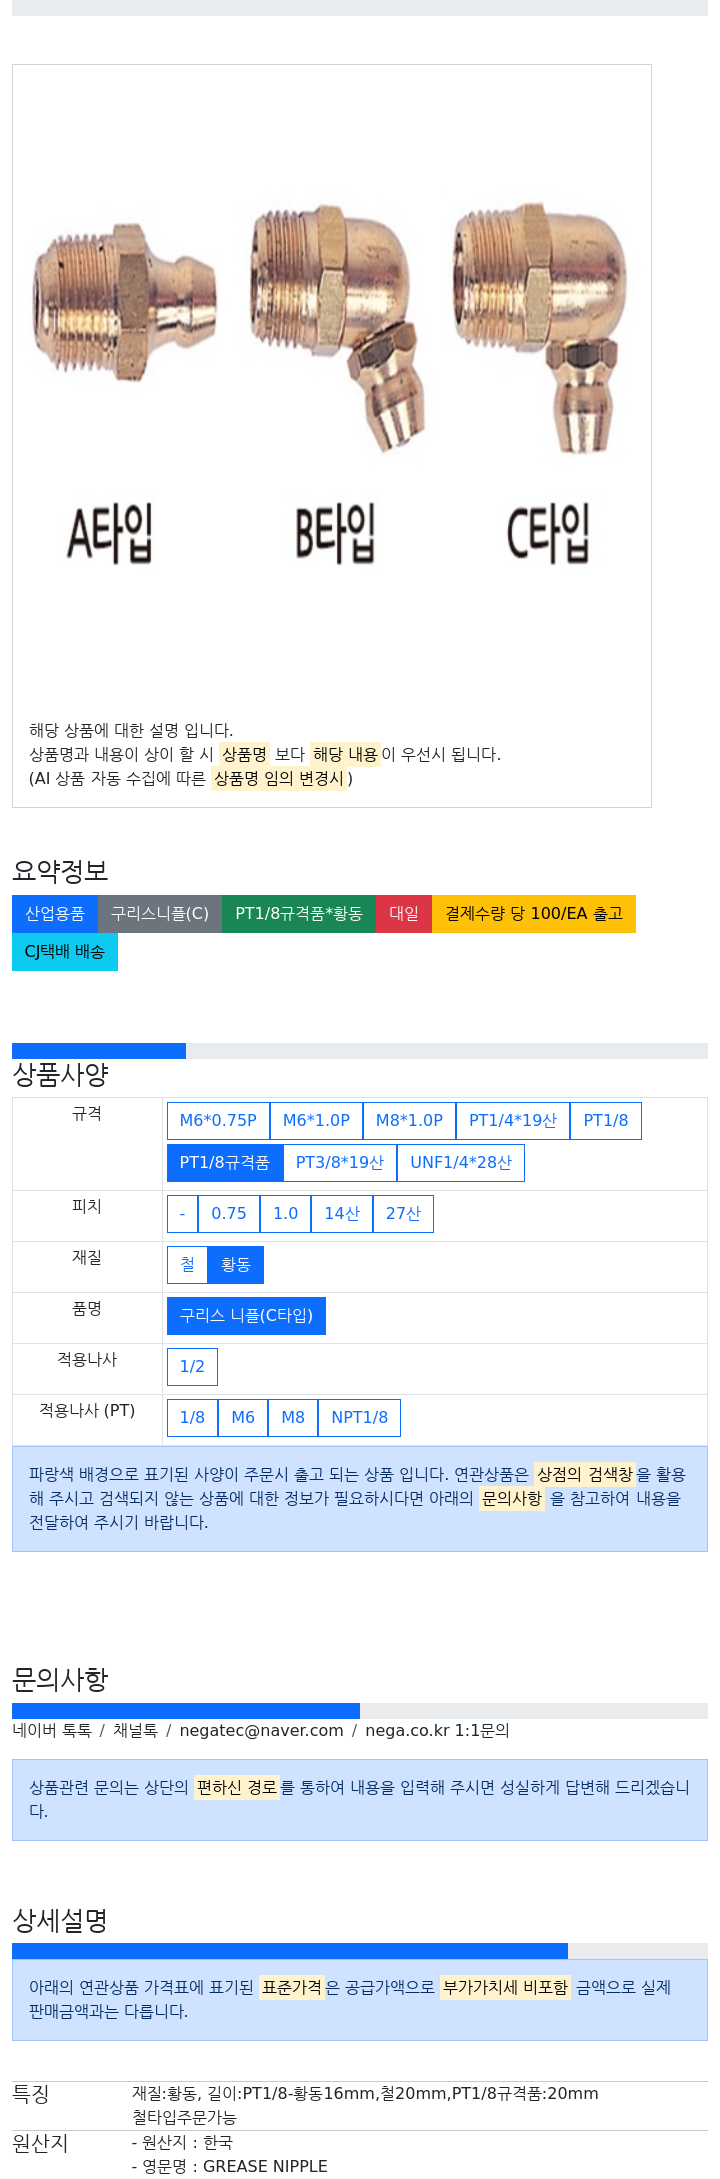720x2179 pixels.
Task: Select the 1/2 applicable thread option
Action: [192, 1367]
